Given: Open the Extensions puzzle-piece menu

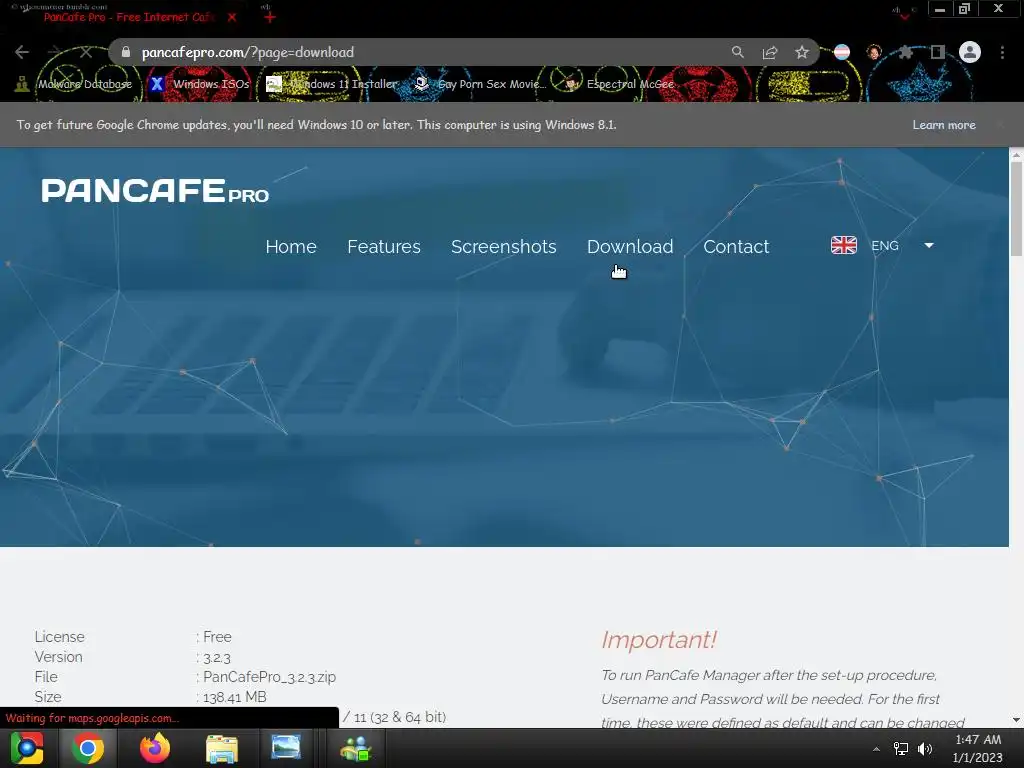Looking at the screenshot, I should [905, 52].
